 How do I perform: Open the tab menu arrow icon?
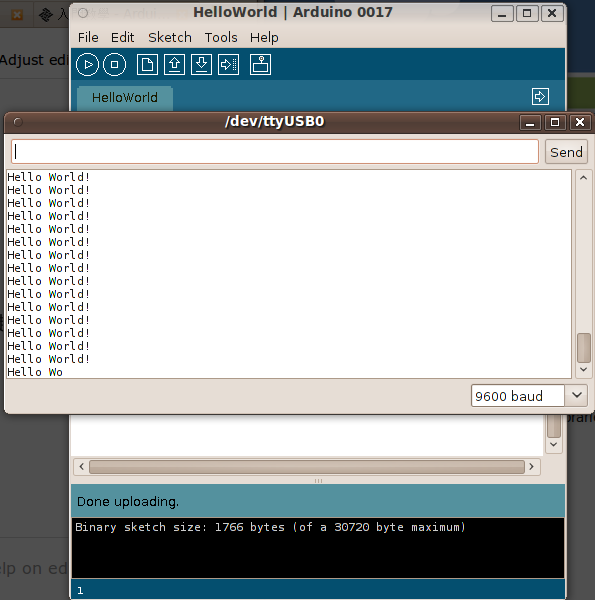pyautogui.click(x=540, y=96)
